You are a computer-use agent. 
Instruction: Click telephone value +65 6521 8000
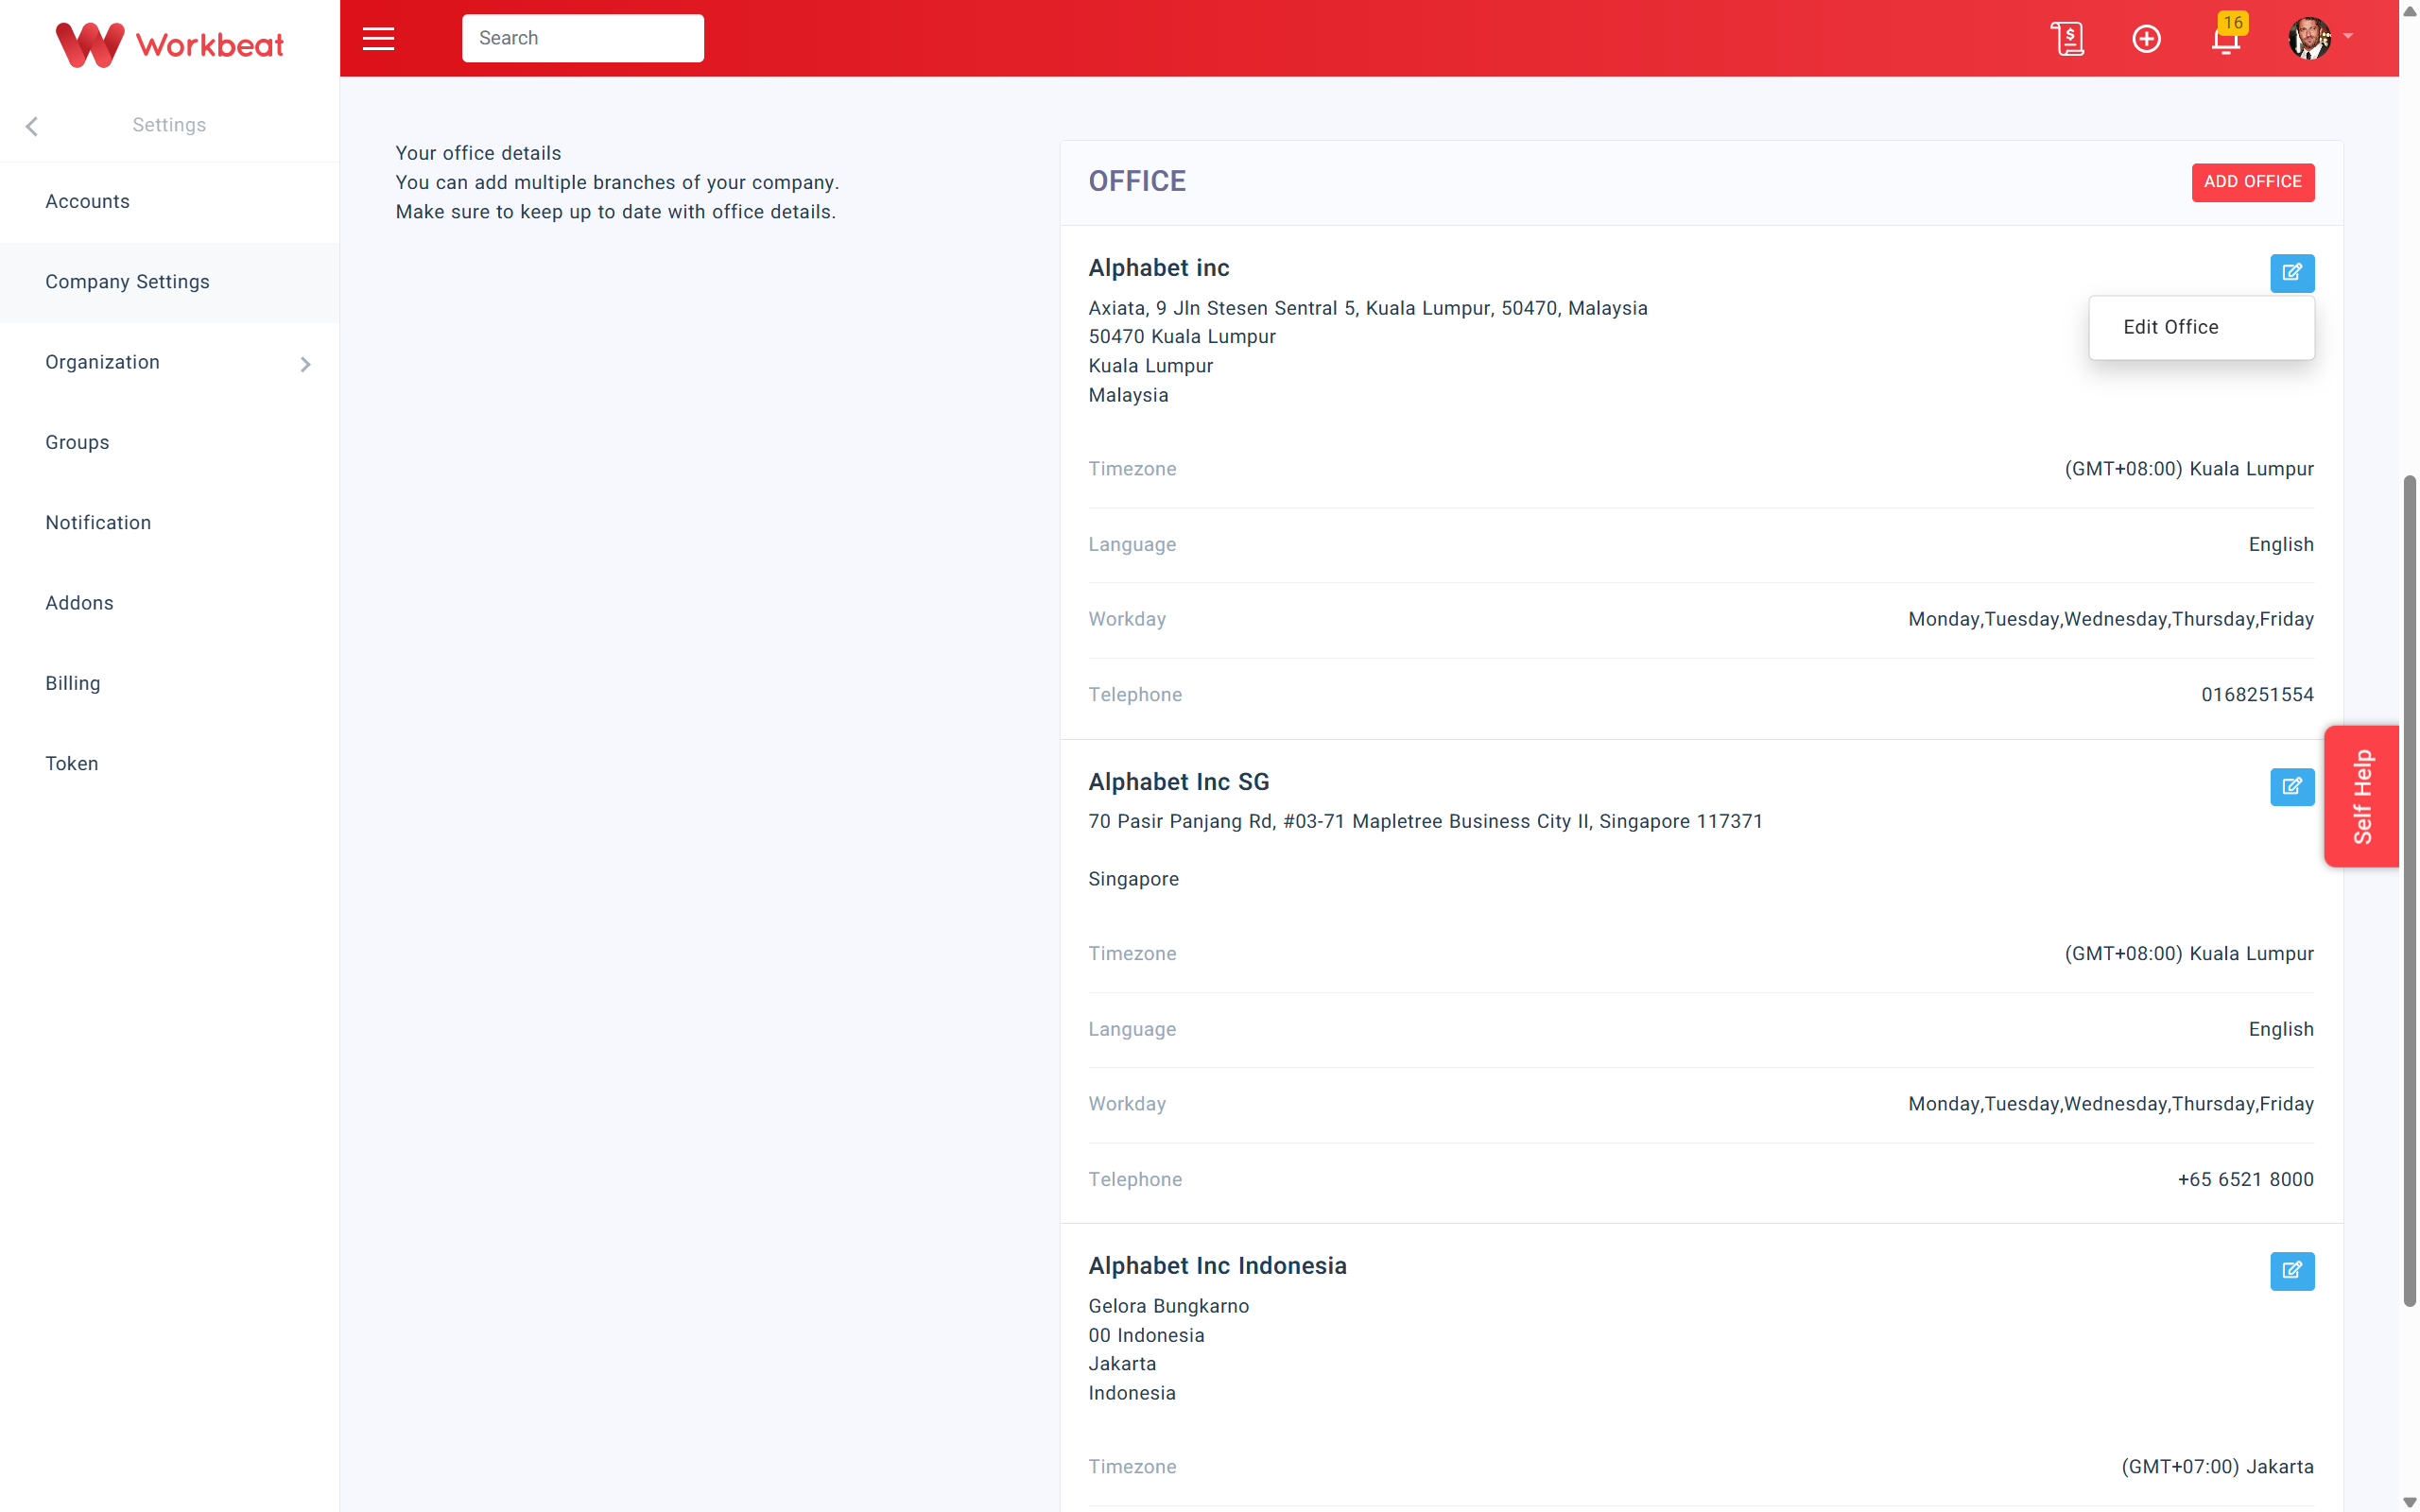click(x=2245, y=1180)
